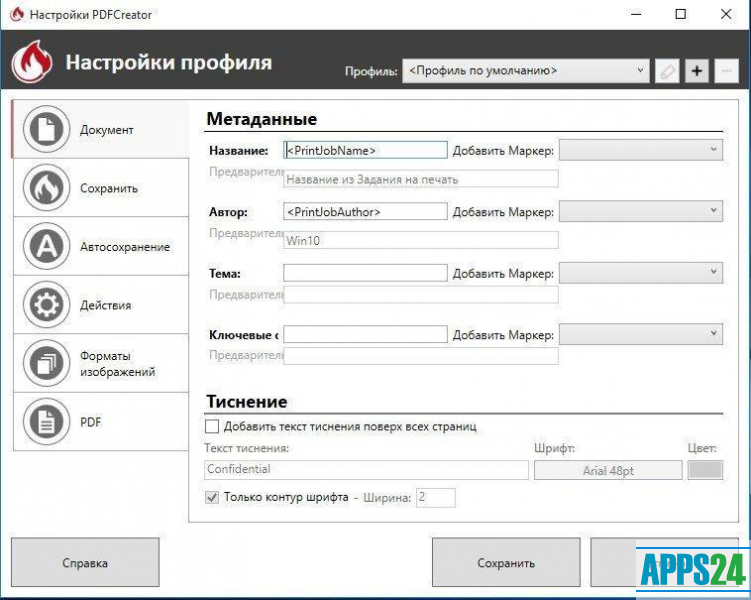751x600 pixels.
Task: Expand Добавить Маркер dropdown for Автор
Action: [x=641, y=211]
